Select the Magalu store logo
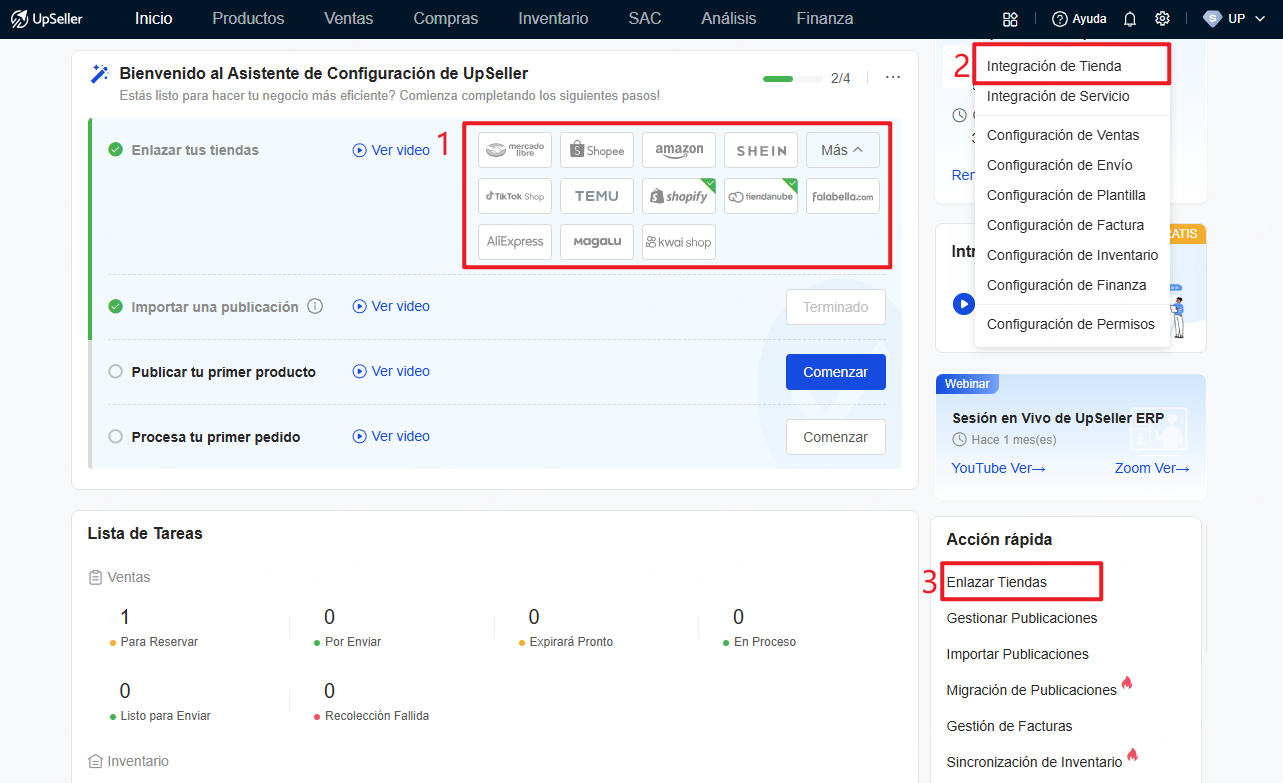 point(597,242)
